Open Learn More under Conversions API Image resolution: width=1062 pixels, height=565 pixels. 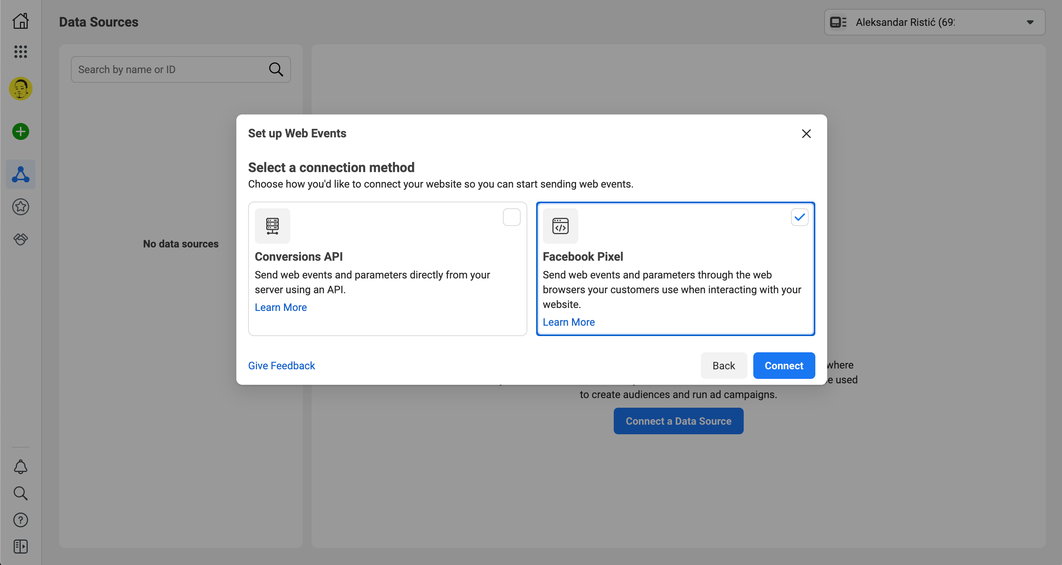[280, 308]
